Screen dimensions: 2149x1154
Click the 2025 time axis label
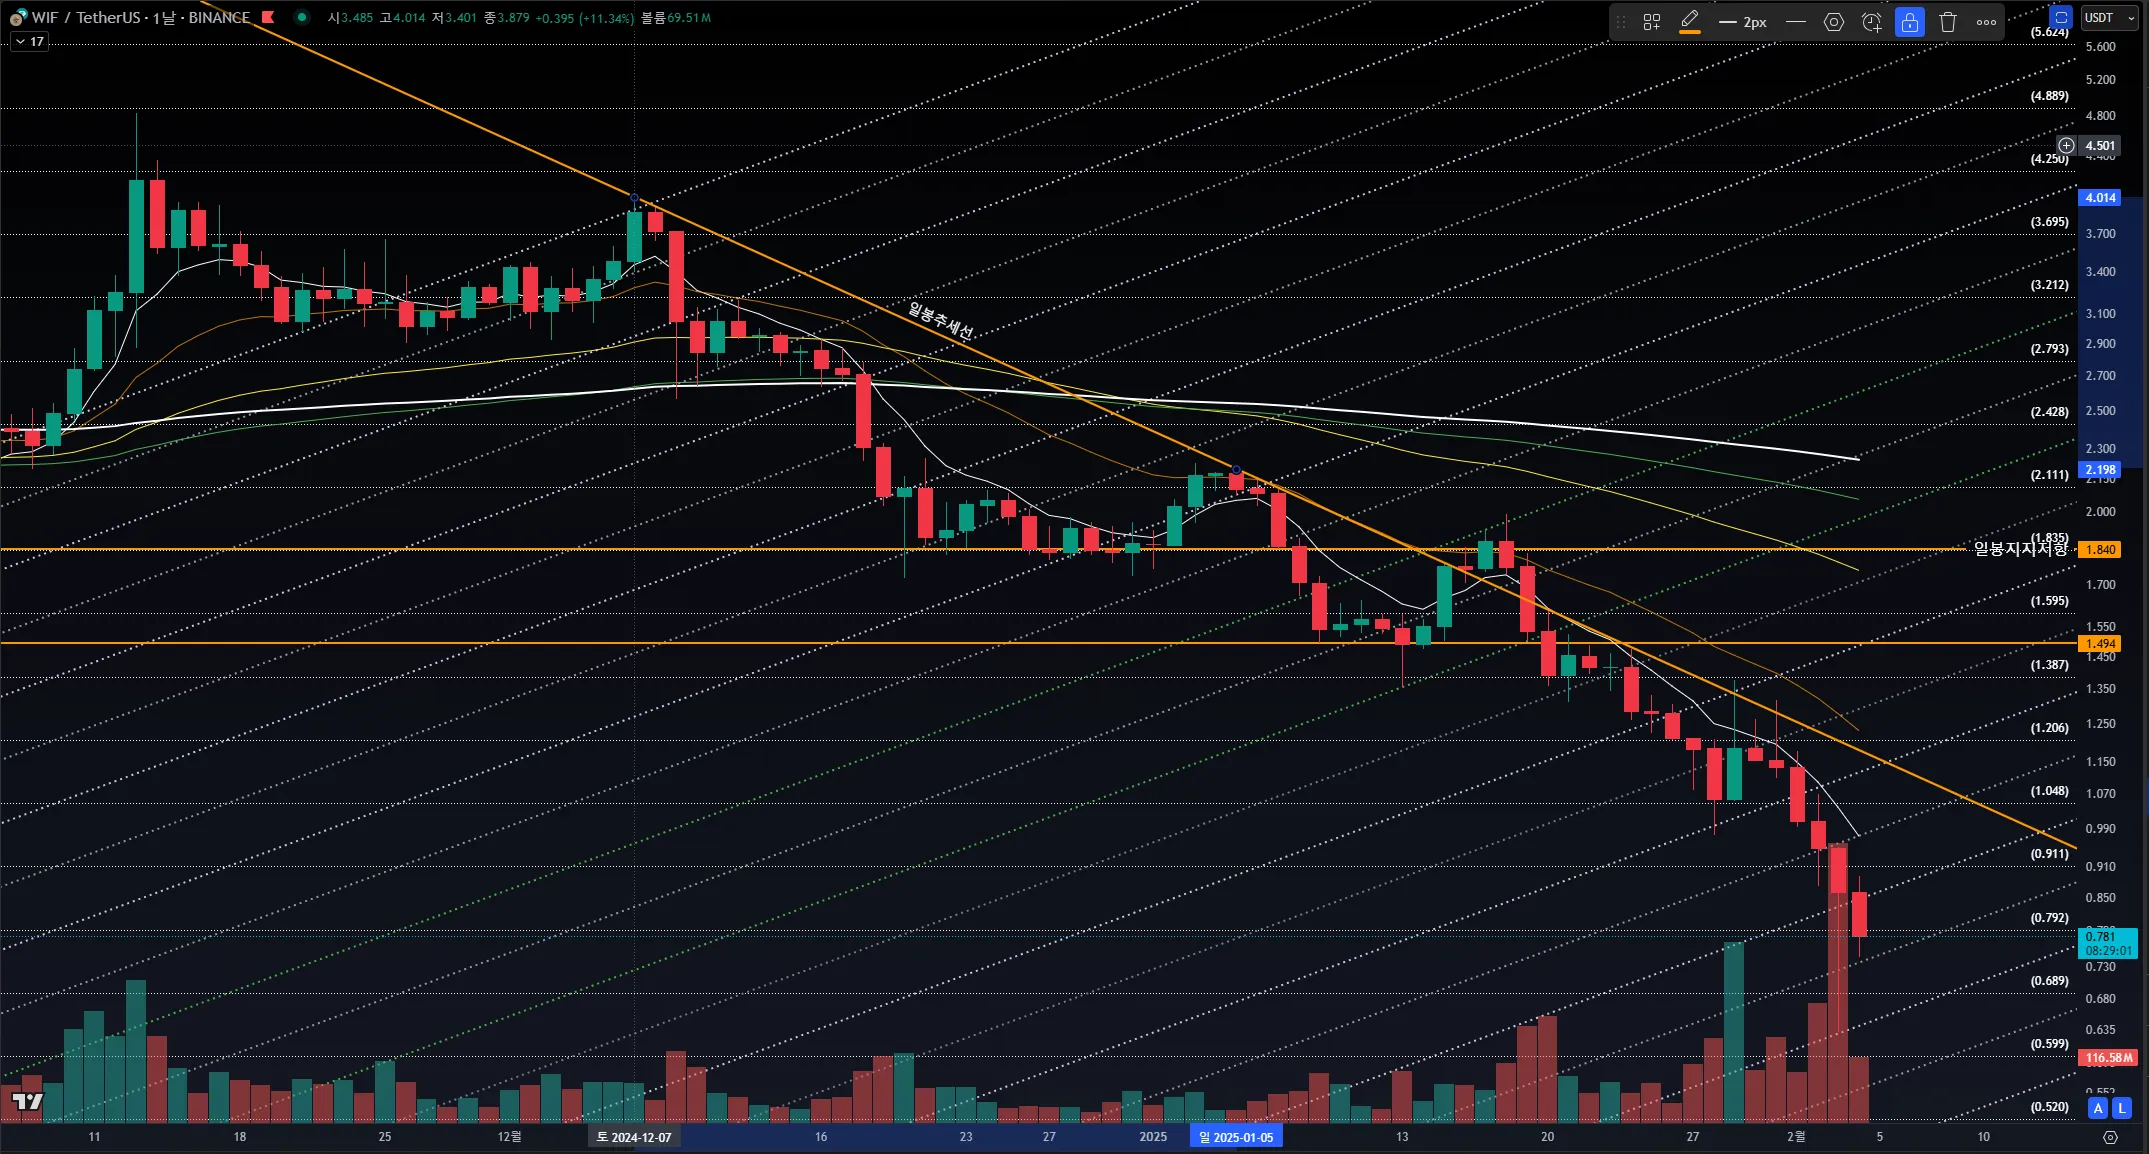(1153, 1137)
